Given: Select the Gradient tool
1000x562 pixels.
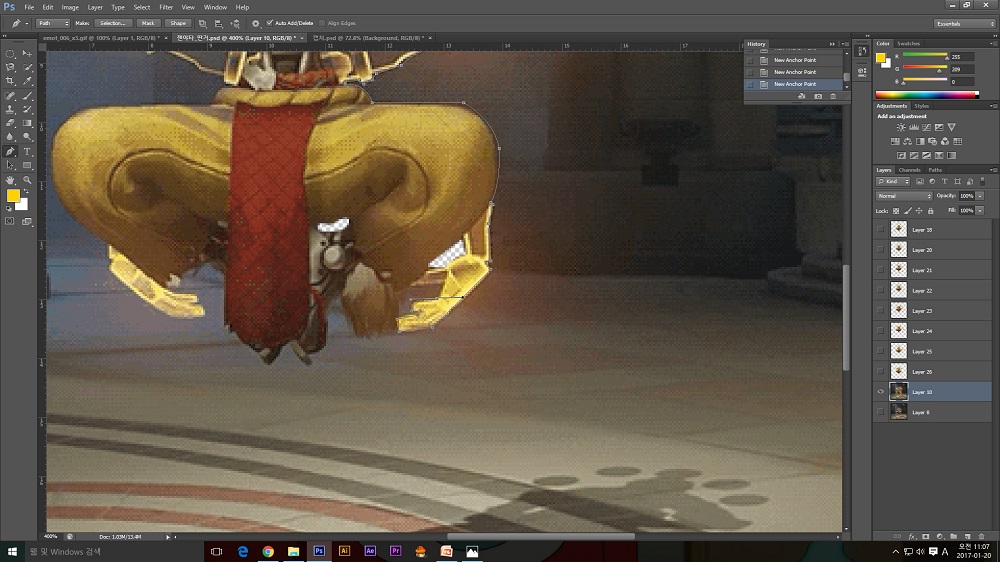Looking at the screenshot, I should [27, 123].
